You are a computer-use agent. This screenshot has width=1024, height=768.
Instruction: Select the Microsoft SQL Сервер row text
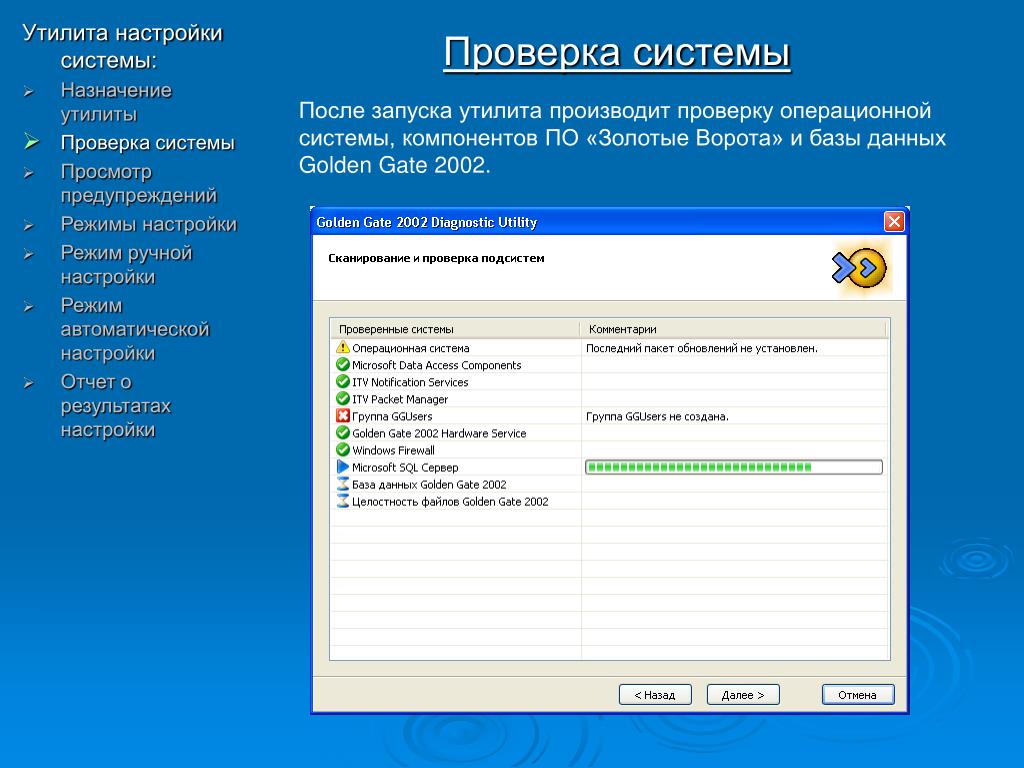tap(405, 468)
